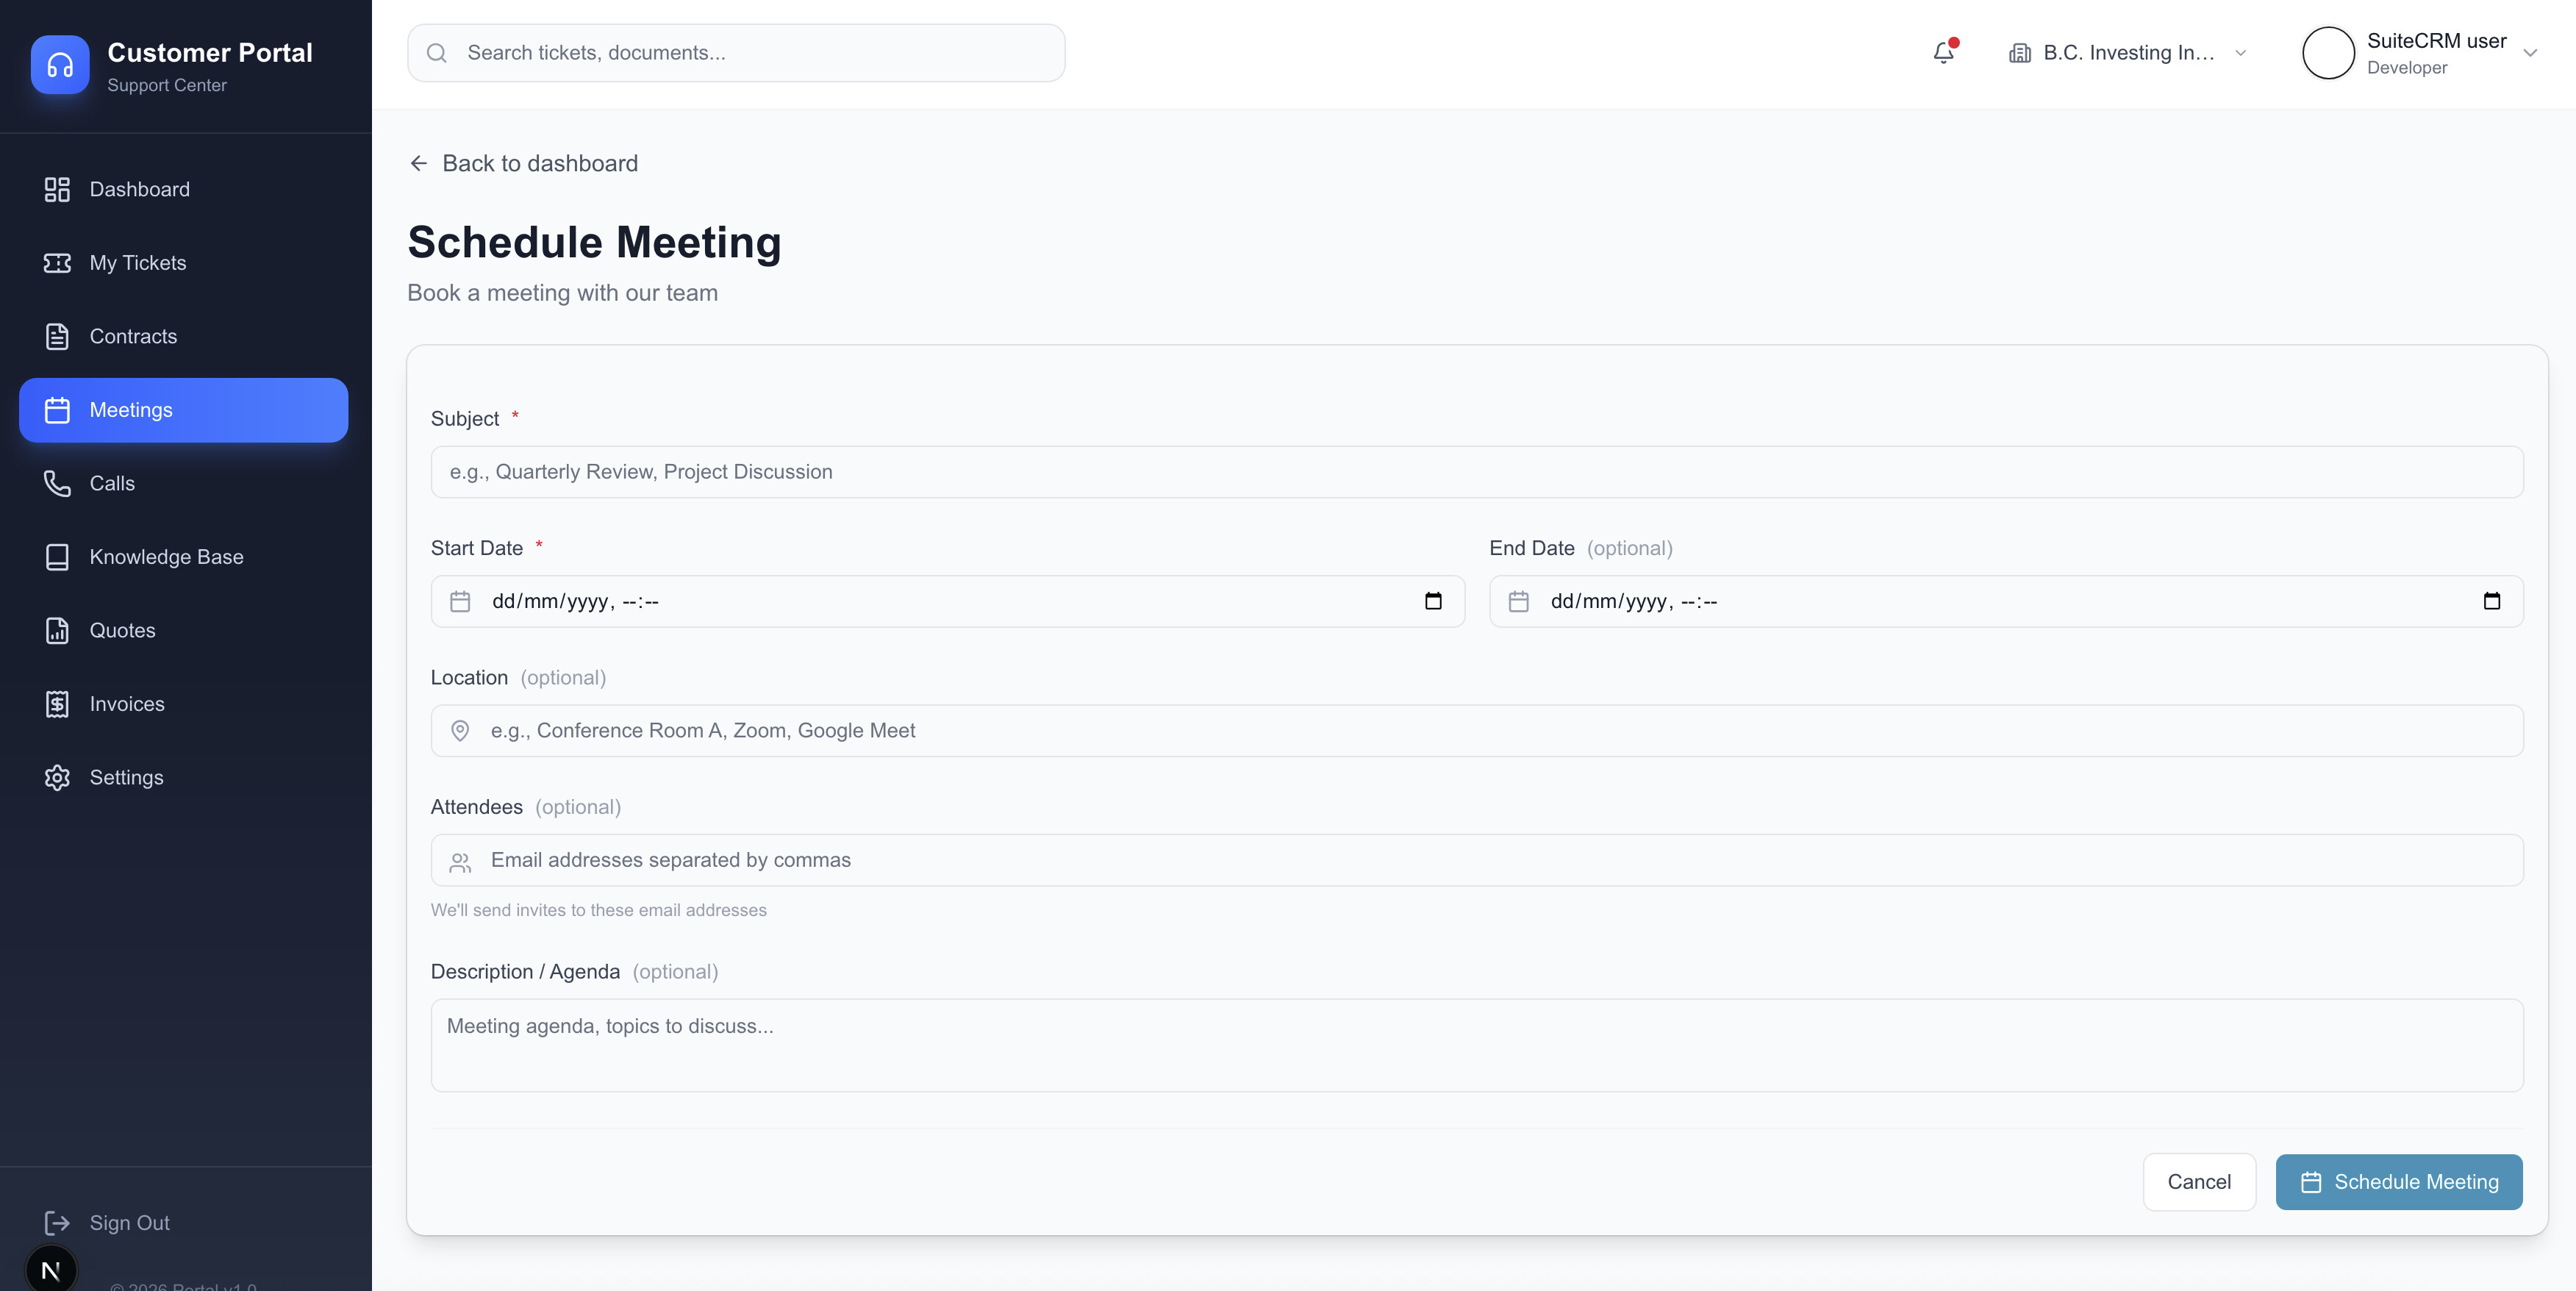Viewport: 2576px width, 1291px height.
Task: Click the Dashboard grid icon in sidebar
Action: coord(57,189)
